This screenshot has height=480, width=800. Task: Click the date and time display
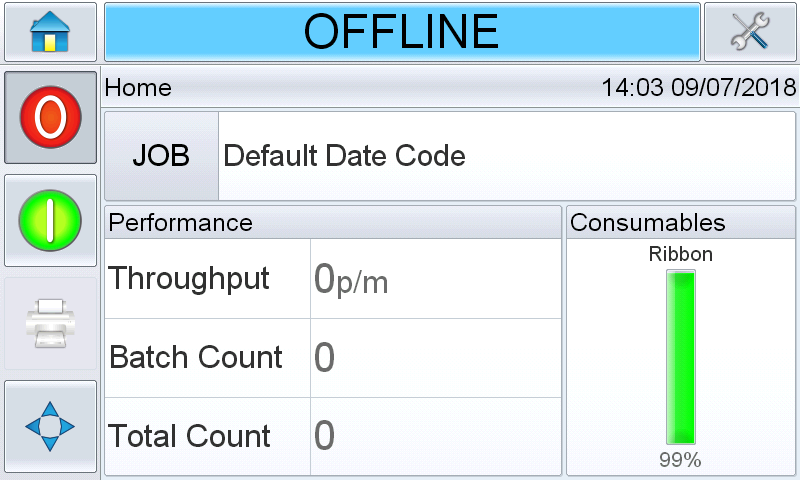[x=698, y=88]
